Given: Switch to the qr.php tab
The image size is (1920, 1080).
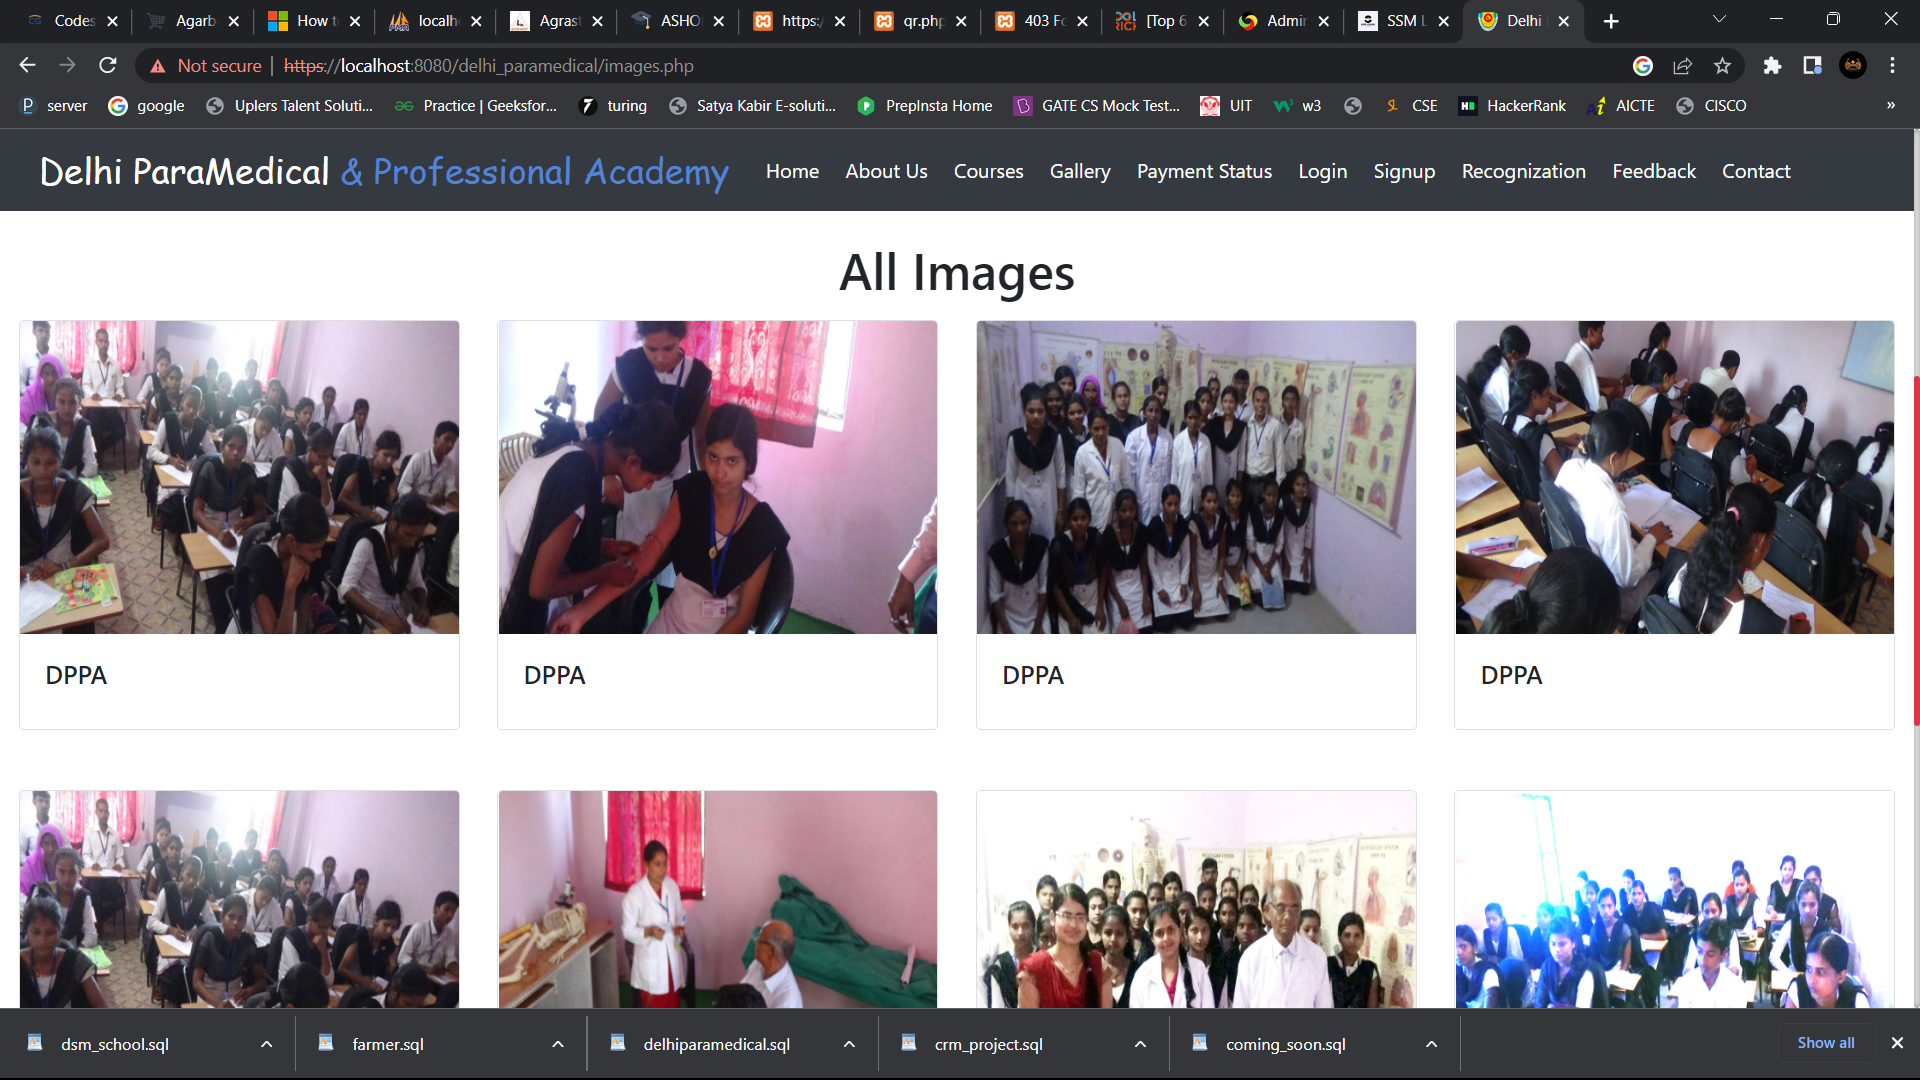Looking at the screenshot, I should 910,21.
